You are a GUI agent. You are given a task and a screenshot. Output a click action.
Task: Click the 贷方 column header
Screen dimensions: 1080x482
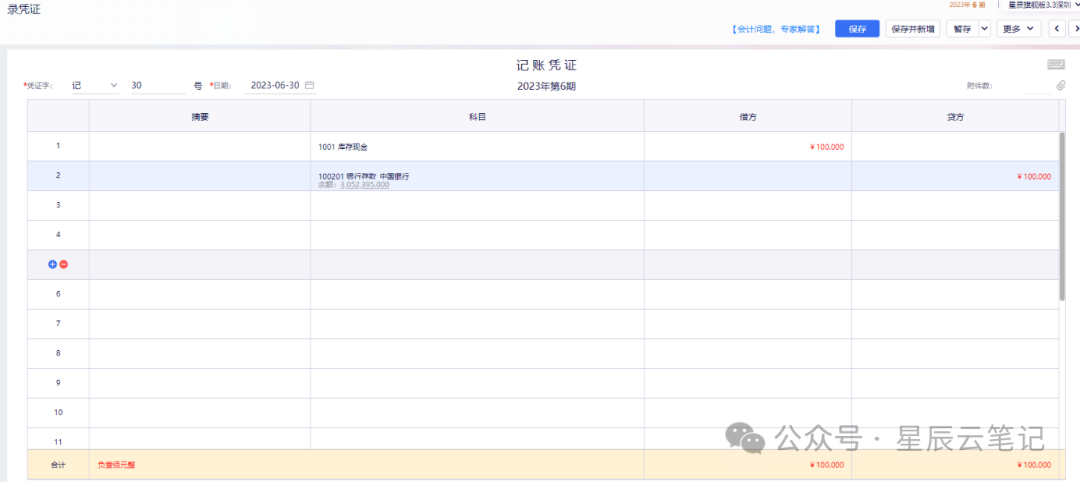[955, 116]
